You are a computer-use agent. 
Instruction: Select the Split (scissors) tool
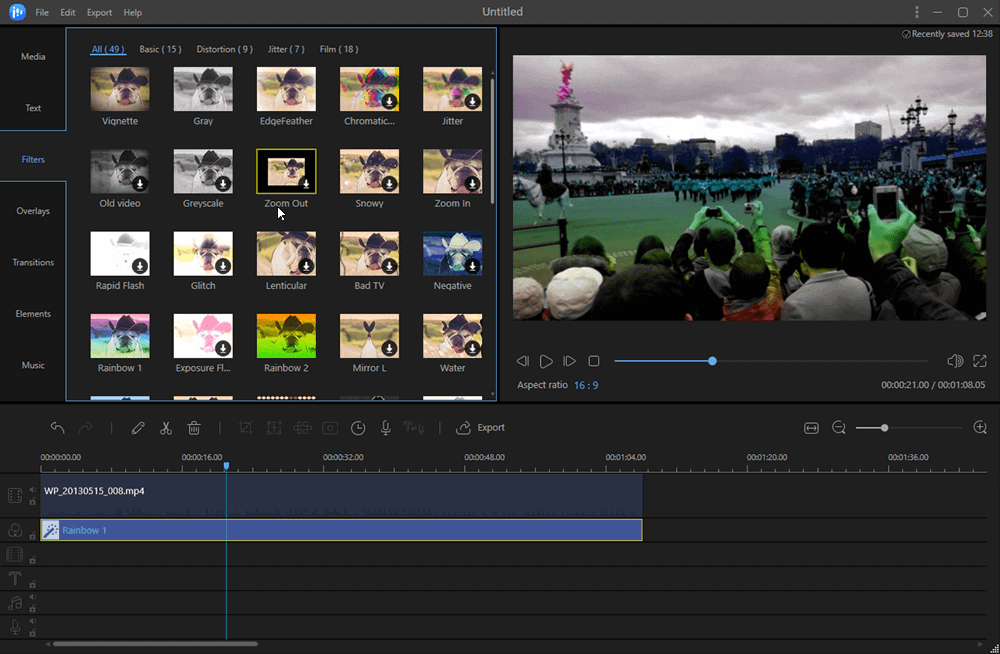coord(165,428)
